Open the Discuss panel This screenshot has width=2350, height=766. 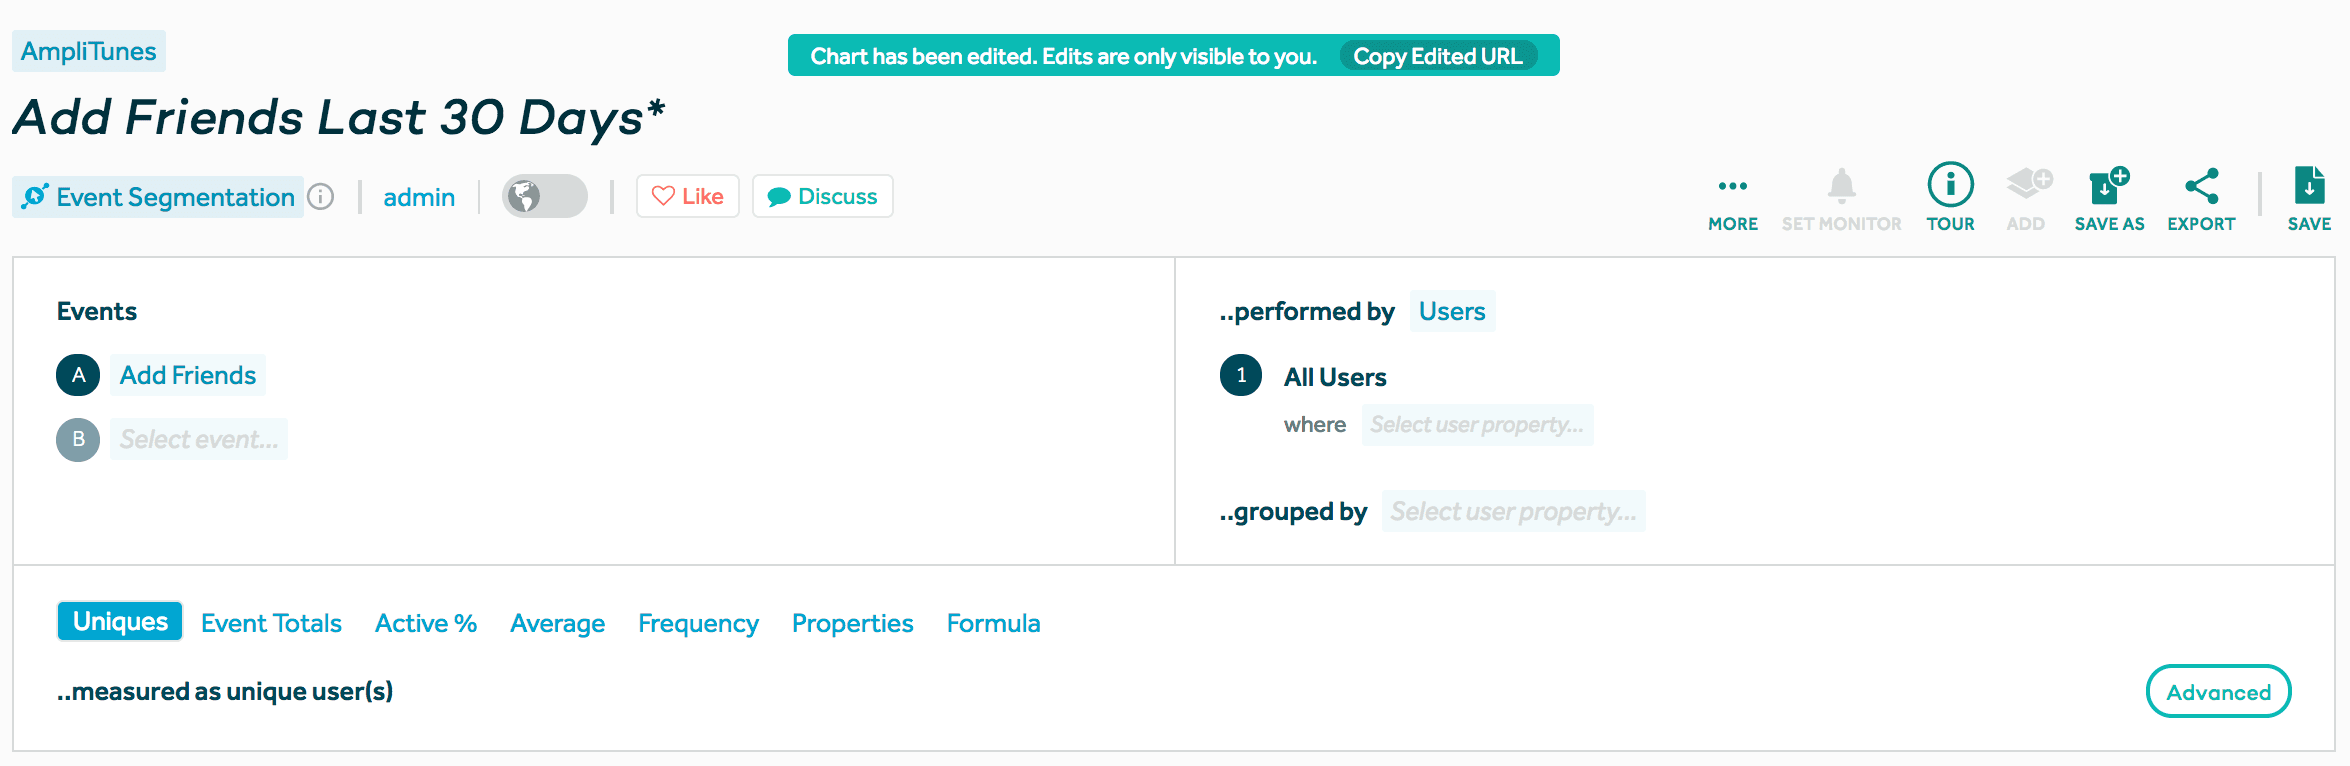(x=822, y=196)
